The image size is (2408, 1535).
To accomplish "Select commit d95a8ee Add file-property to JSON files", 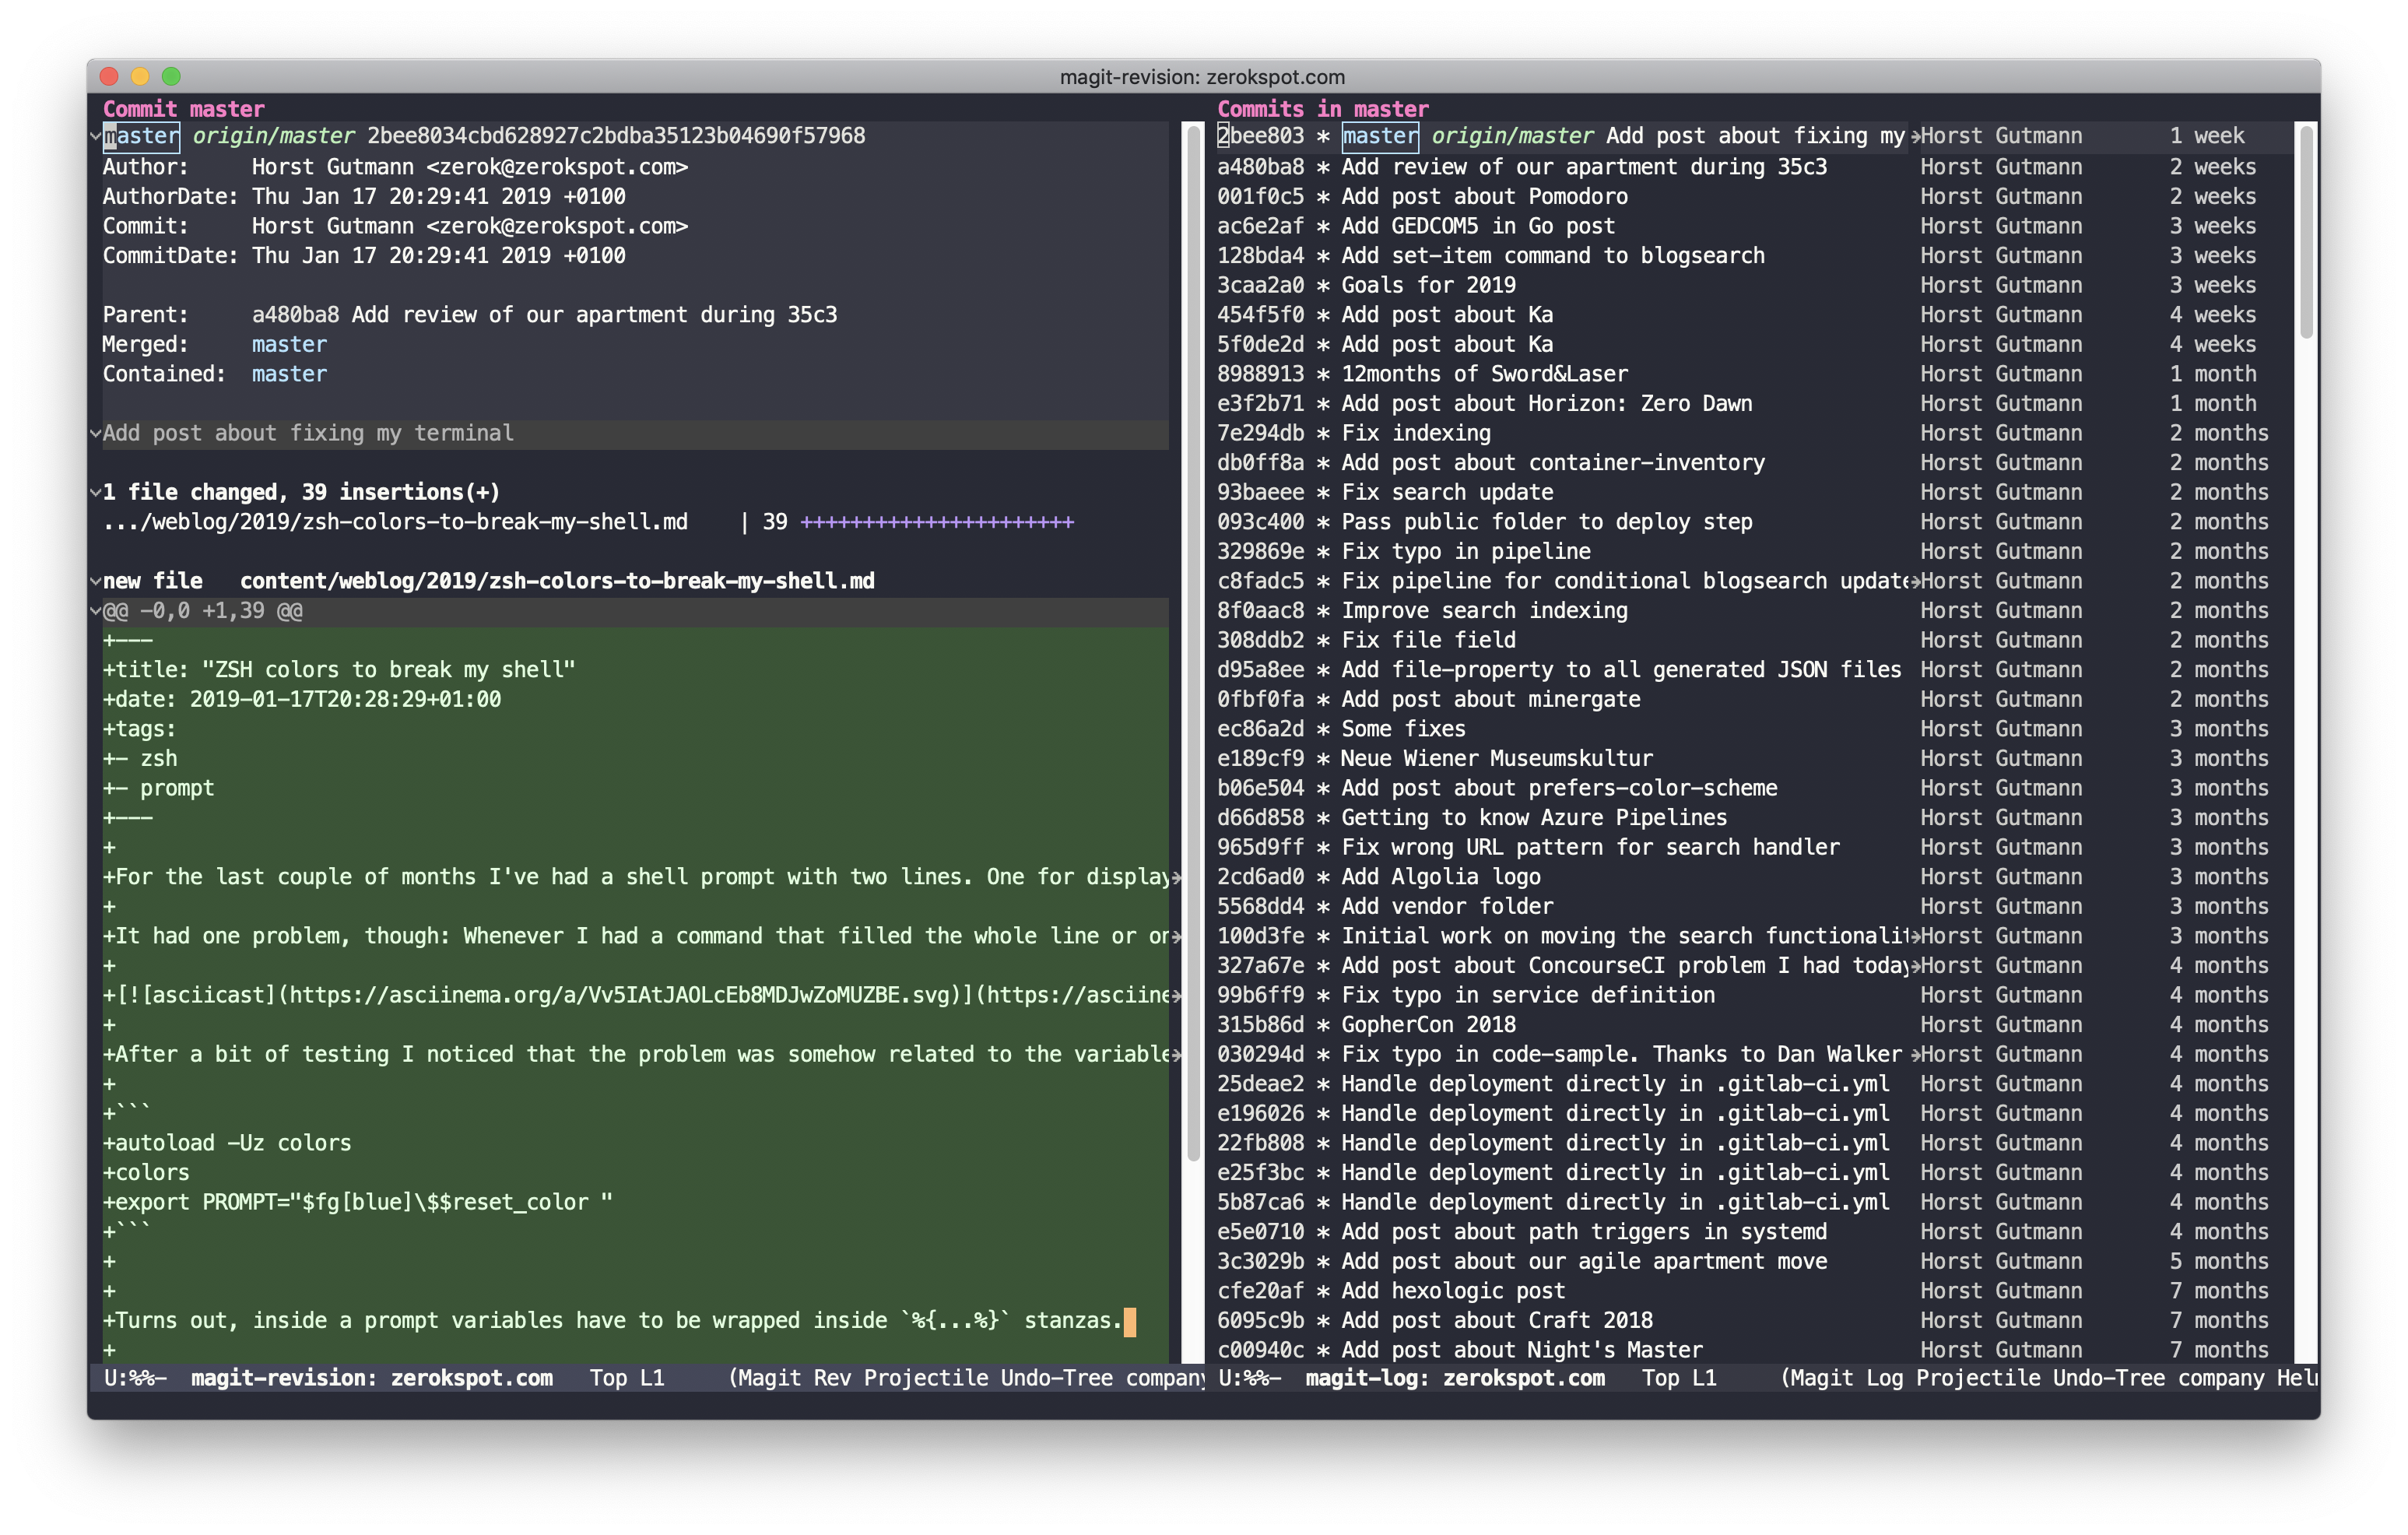I will [x=1754, y=670].
